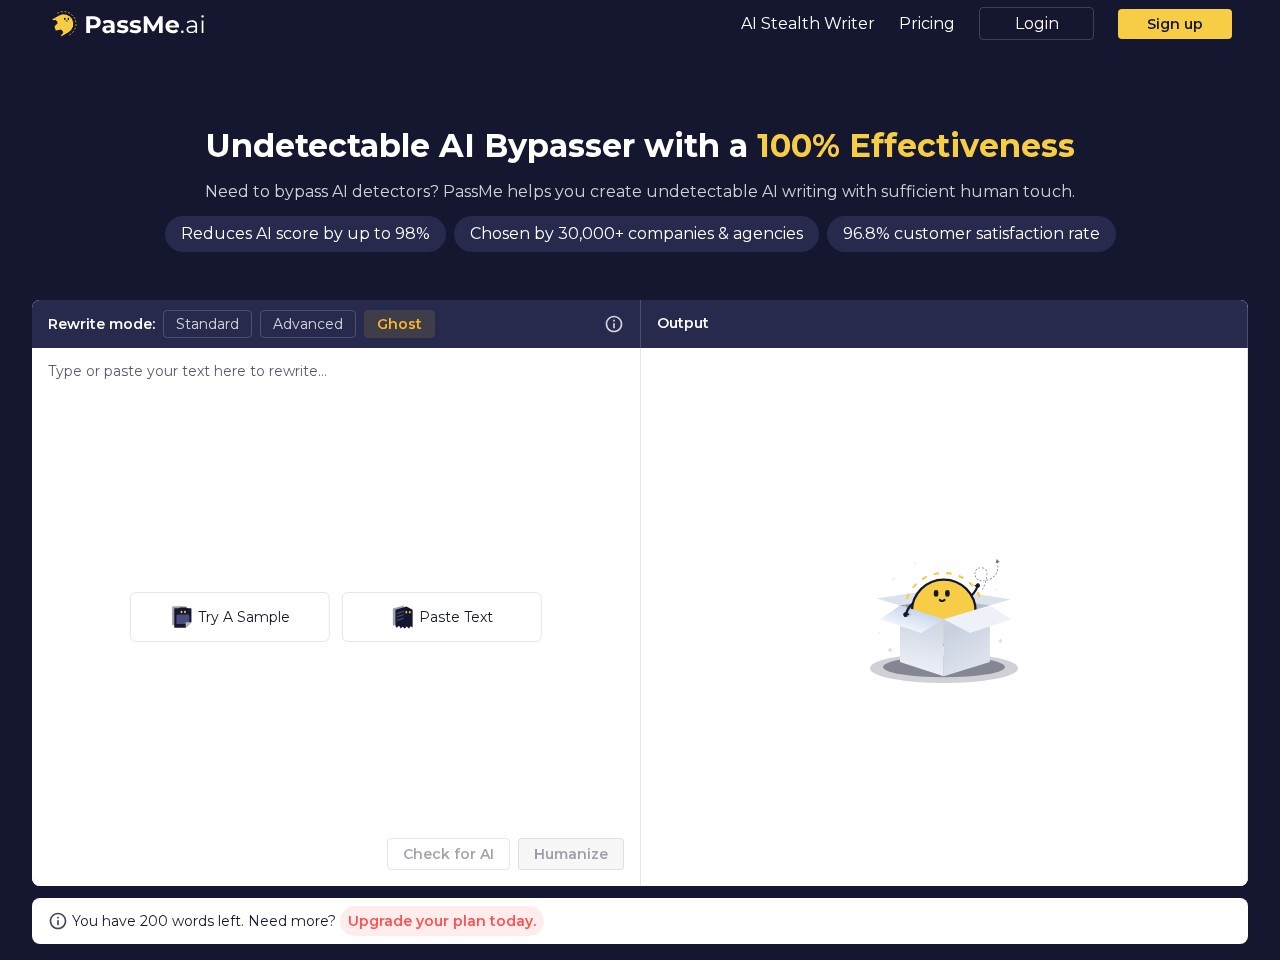The height and width of the screenshot is (960, 1280).
Task: Click info icon beside words left notice
Action: tap(58, 921)
